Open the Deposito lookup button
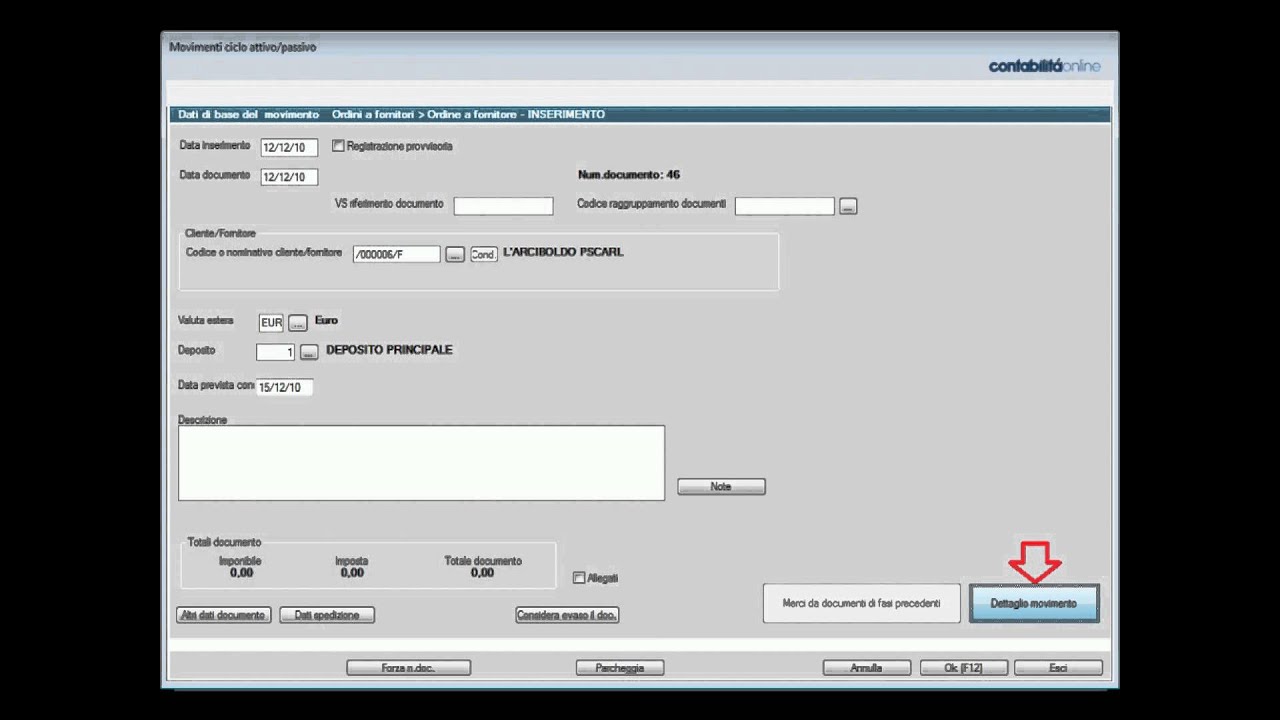This screenshot has width=1280, height=720. tap(309, 352)
